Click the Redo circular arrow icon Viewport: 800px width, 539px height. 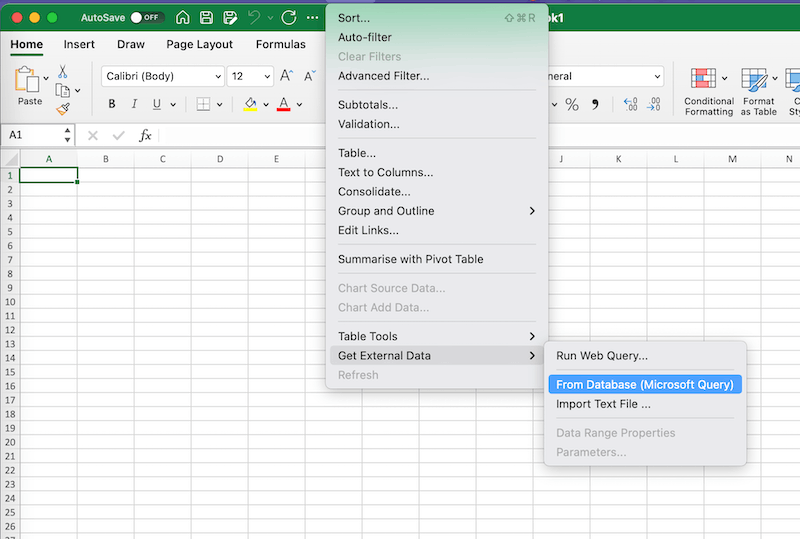[x=289, y=18]
